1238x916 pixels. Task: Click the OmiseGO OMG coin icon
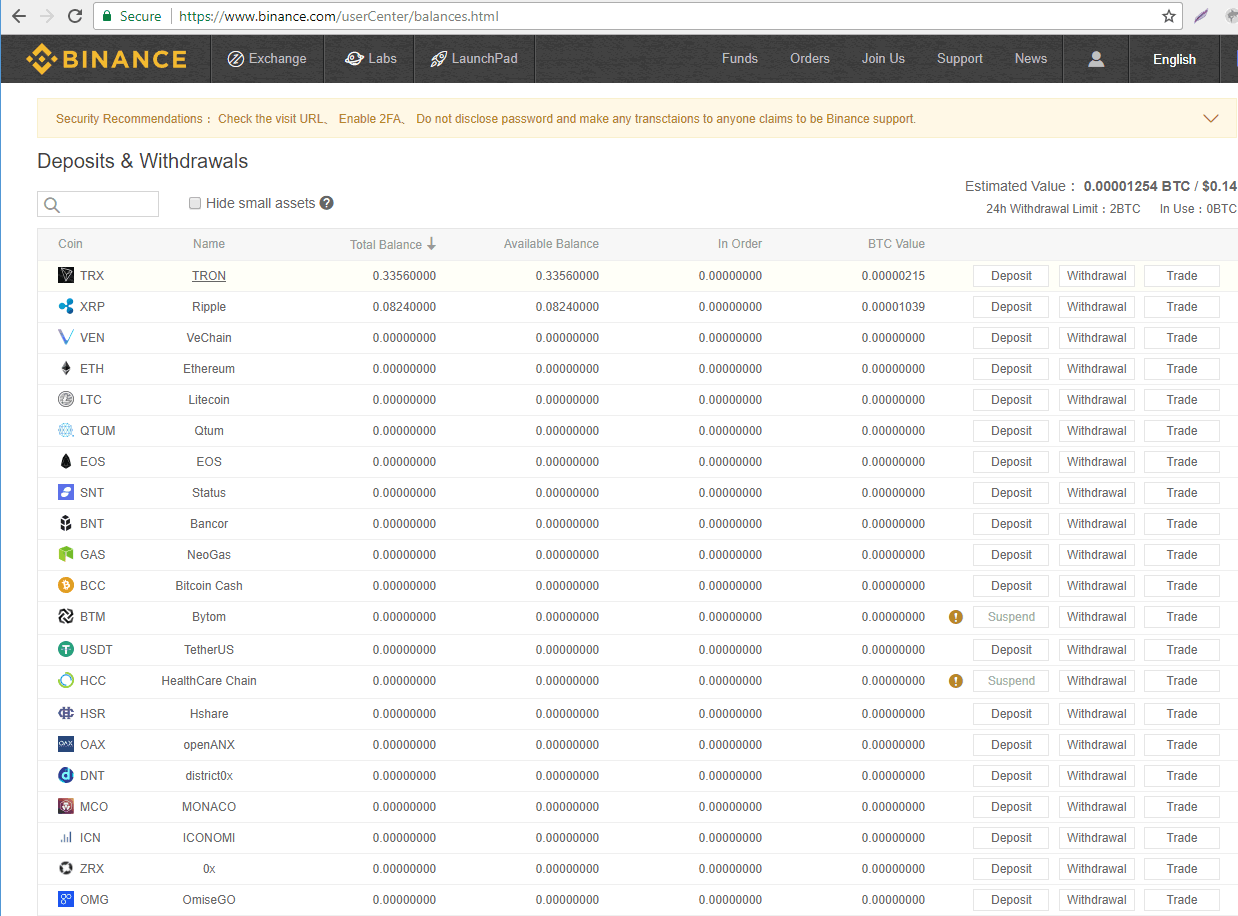point(66,900)
